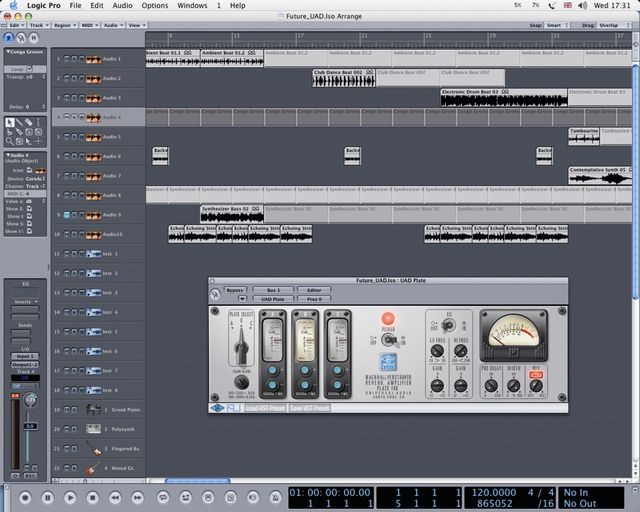Click the Bypass button in plugin window
The image size is (640, 512).
click(235, 290)
